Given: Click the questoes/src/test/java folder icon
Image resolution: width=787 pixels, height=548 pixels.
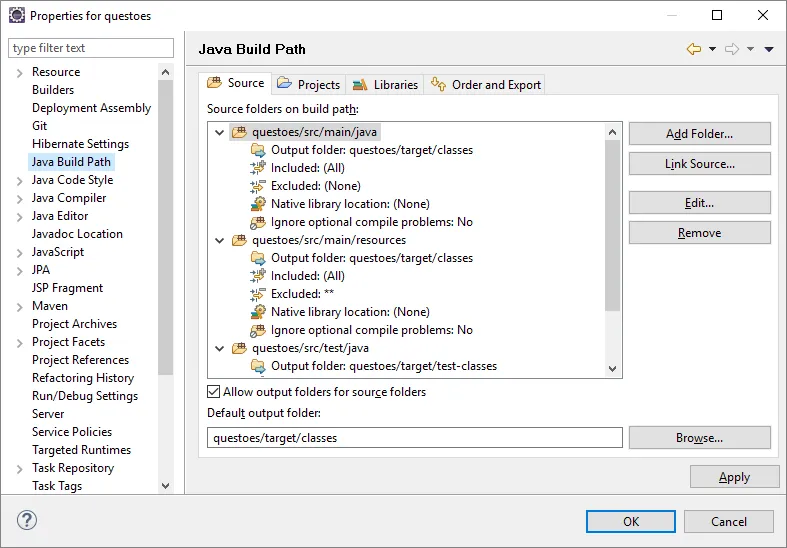Looking at the screenshot, I should (x=239, y=348).
